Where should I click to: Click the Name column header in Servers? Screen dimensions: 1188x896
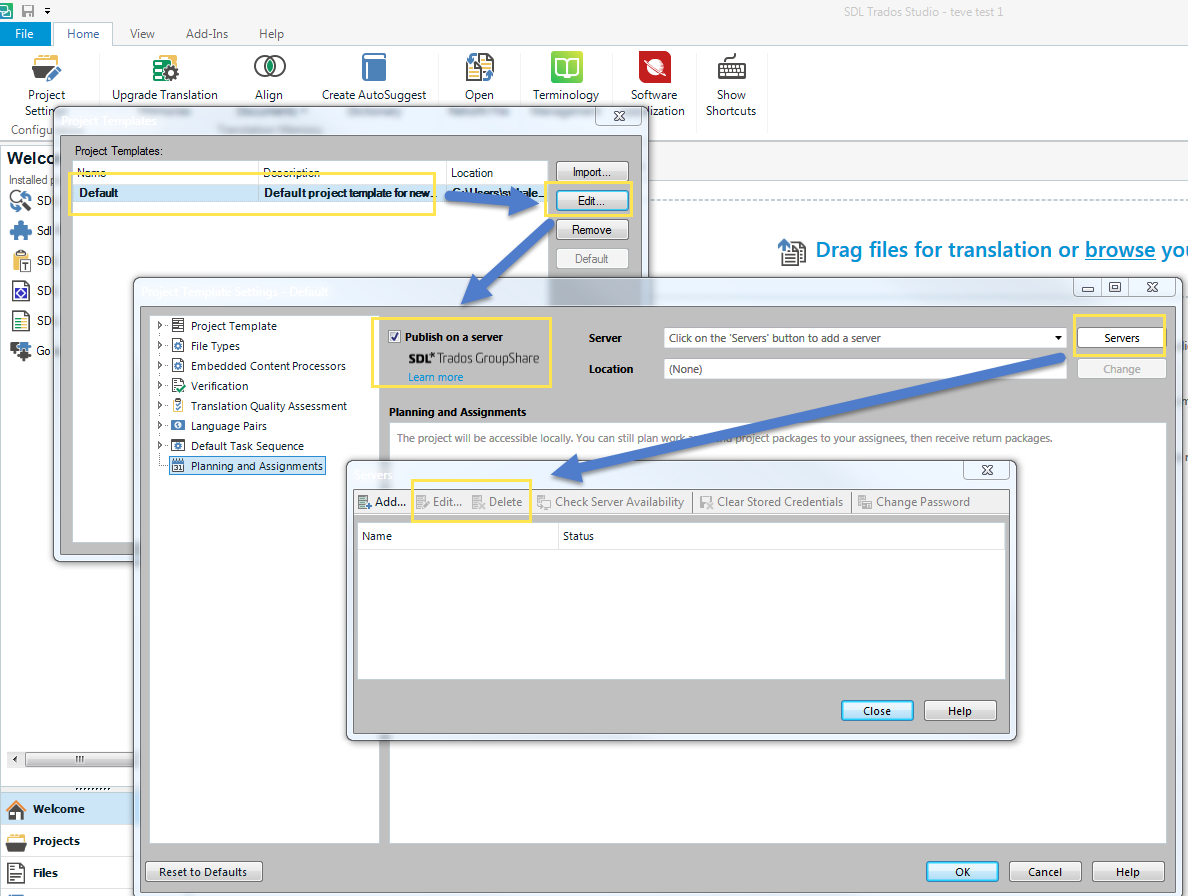coord(457,535)
